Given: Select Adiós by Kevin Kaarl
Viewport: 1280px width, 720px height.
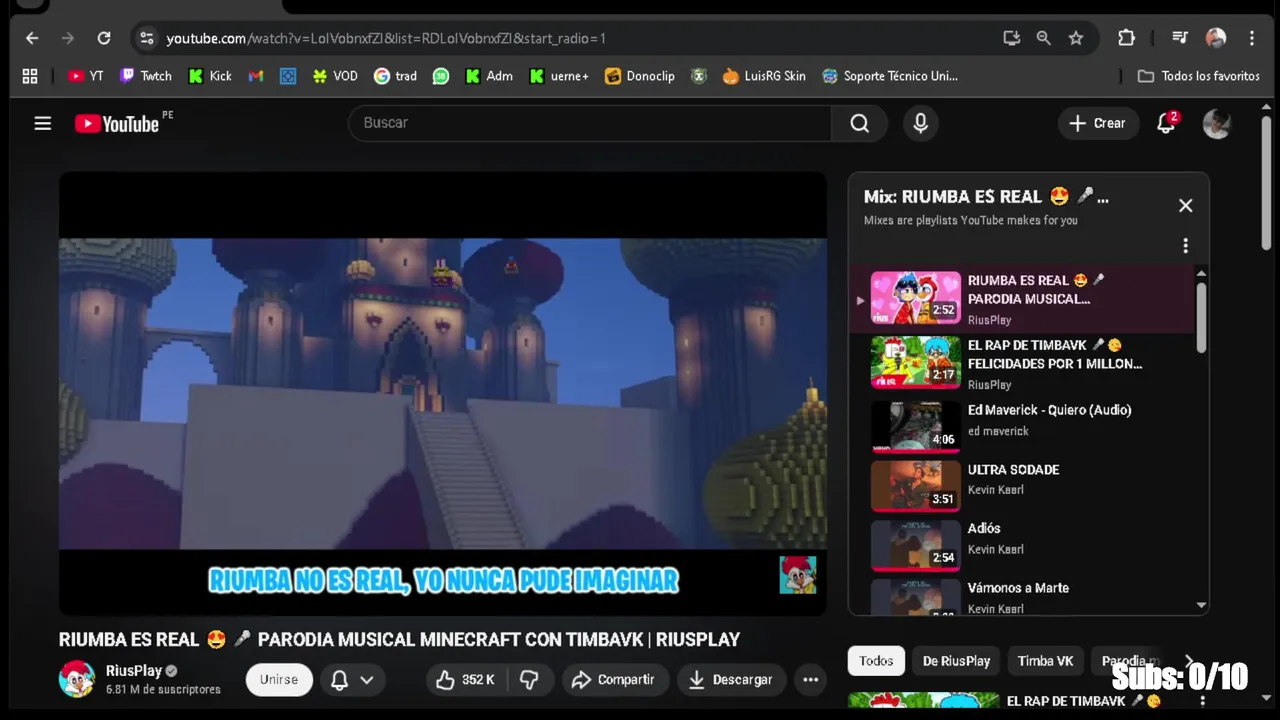Looking at the screenshot, I should coord(1022,543).
